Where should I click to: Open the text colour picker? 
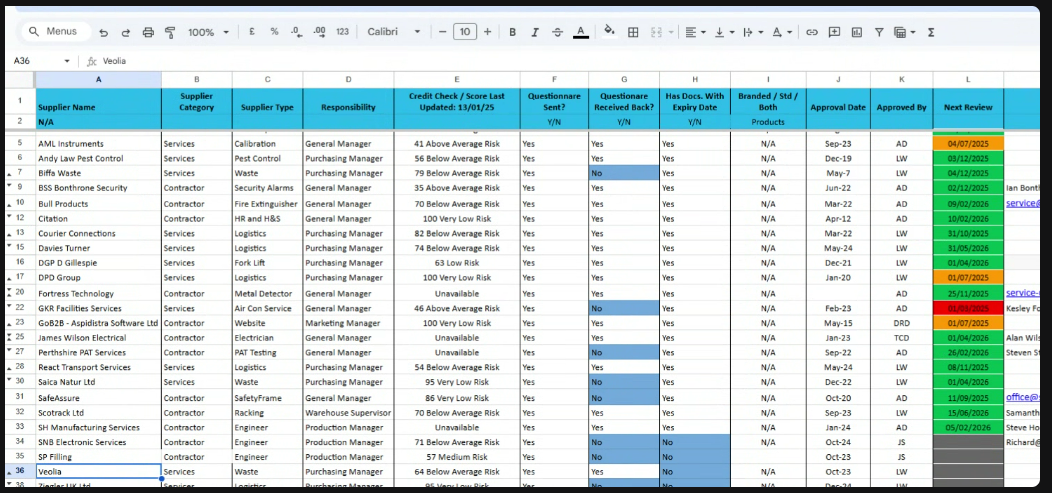[581, 32]
